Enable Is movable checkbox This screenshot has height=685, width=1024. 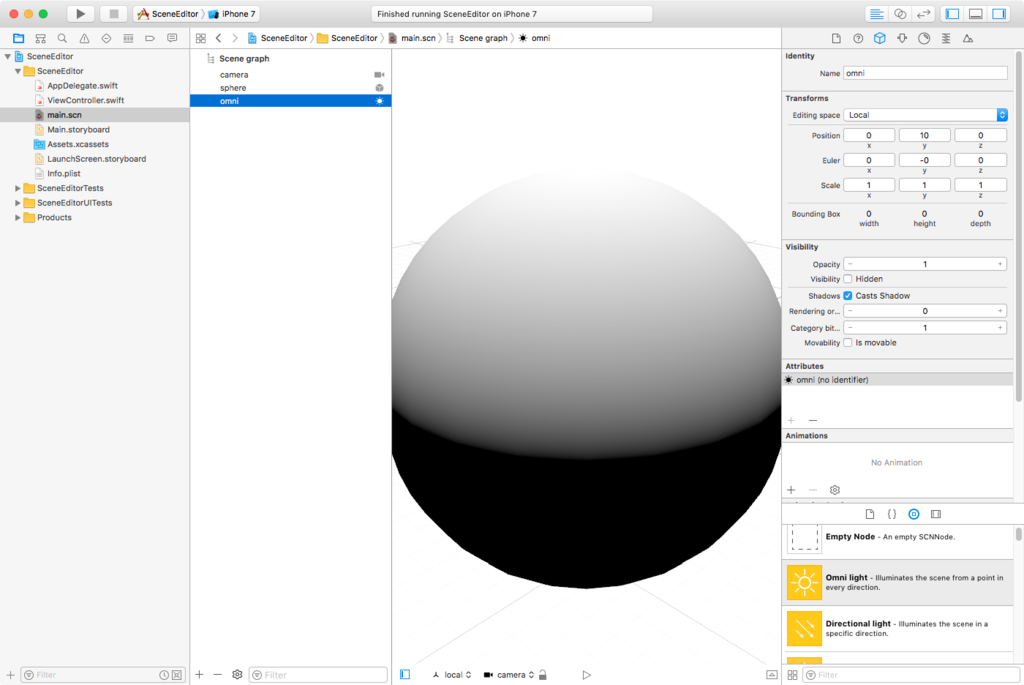coord(848,343)
